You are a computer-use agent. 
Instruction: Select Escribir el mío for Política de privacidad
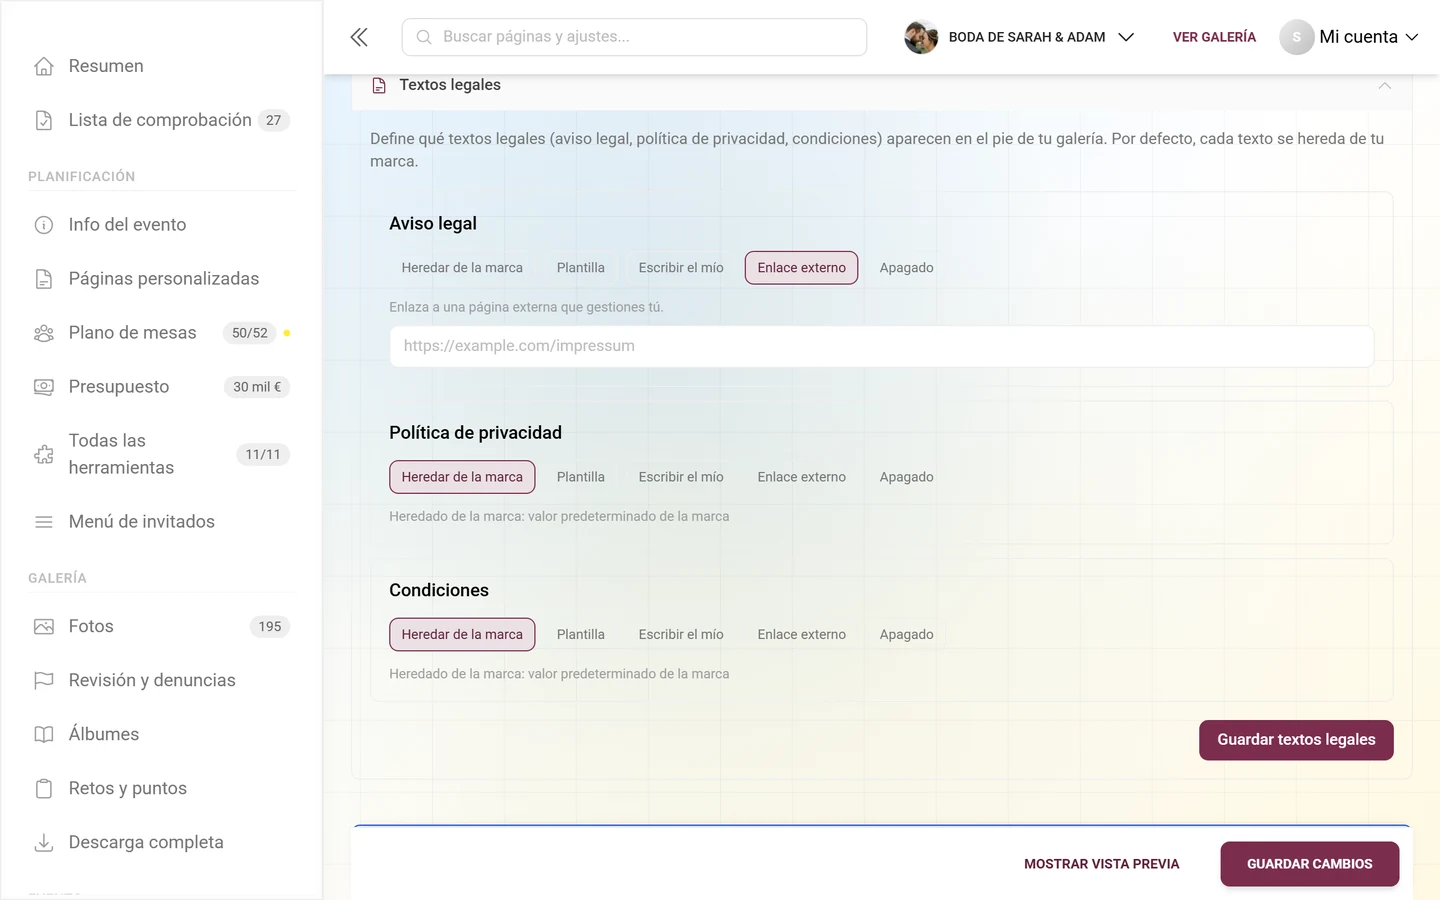point(681,477)
